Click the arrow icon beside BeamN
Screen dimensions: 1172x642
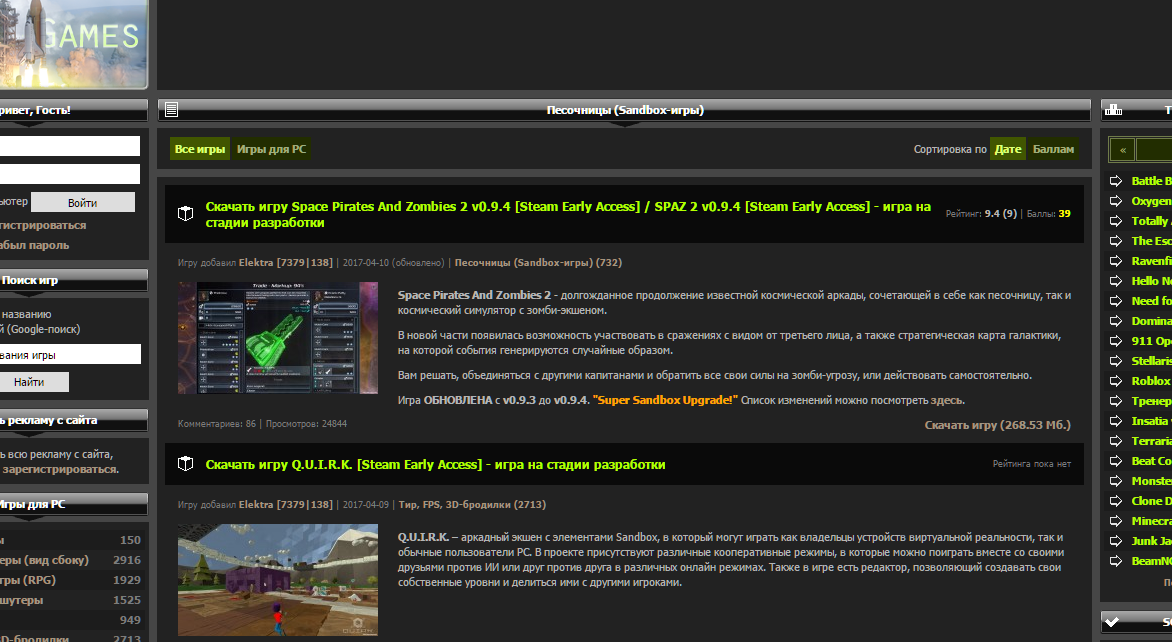point(1116,561)
